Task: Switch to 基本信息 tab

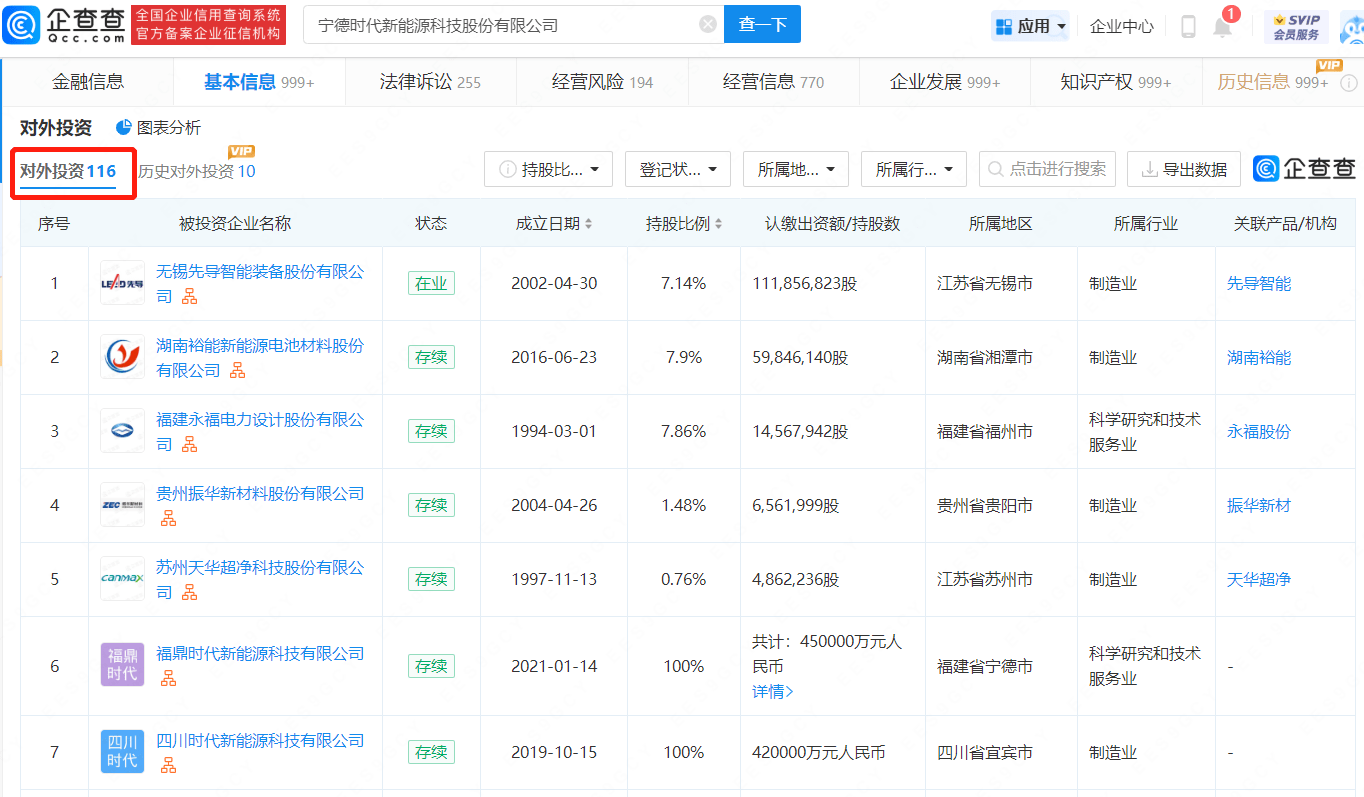Action: (x=259, y=82)
